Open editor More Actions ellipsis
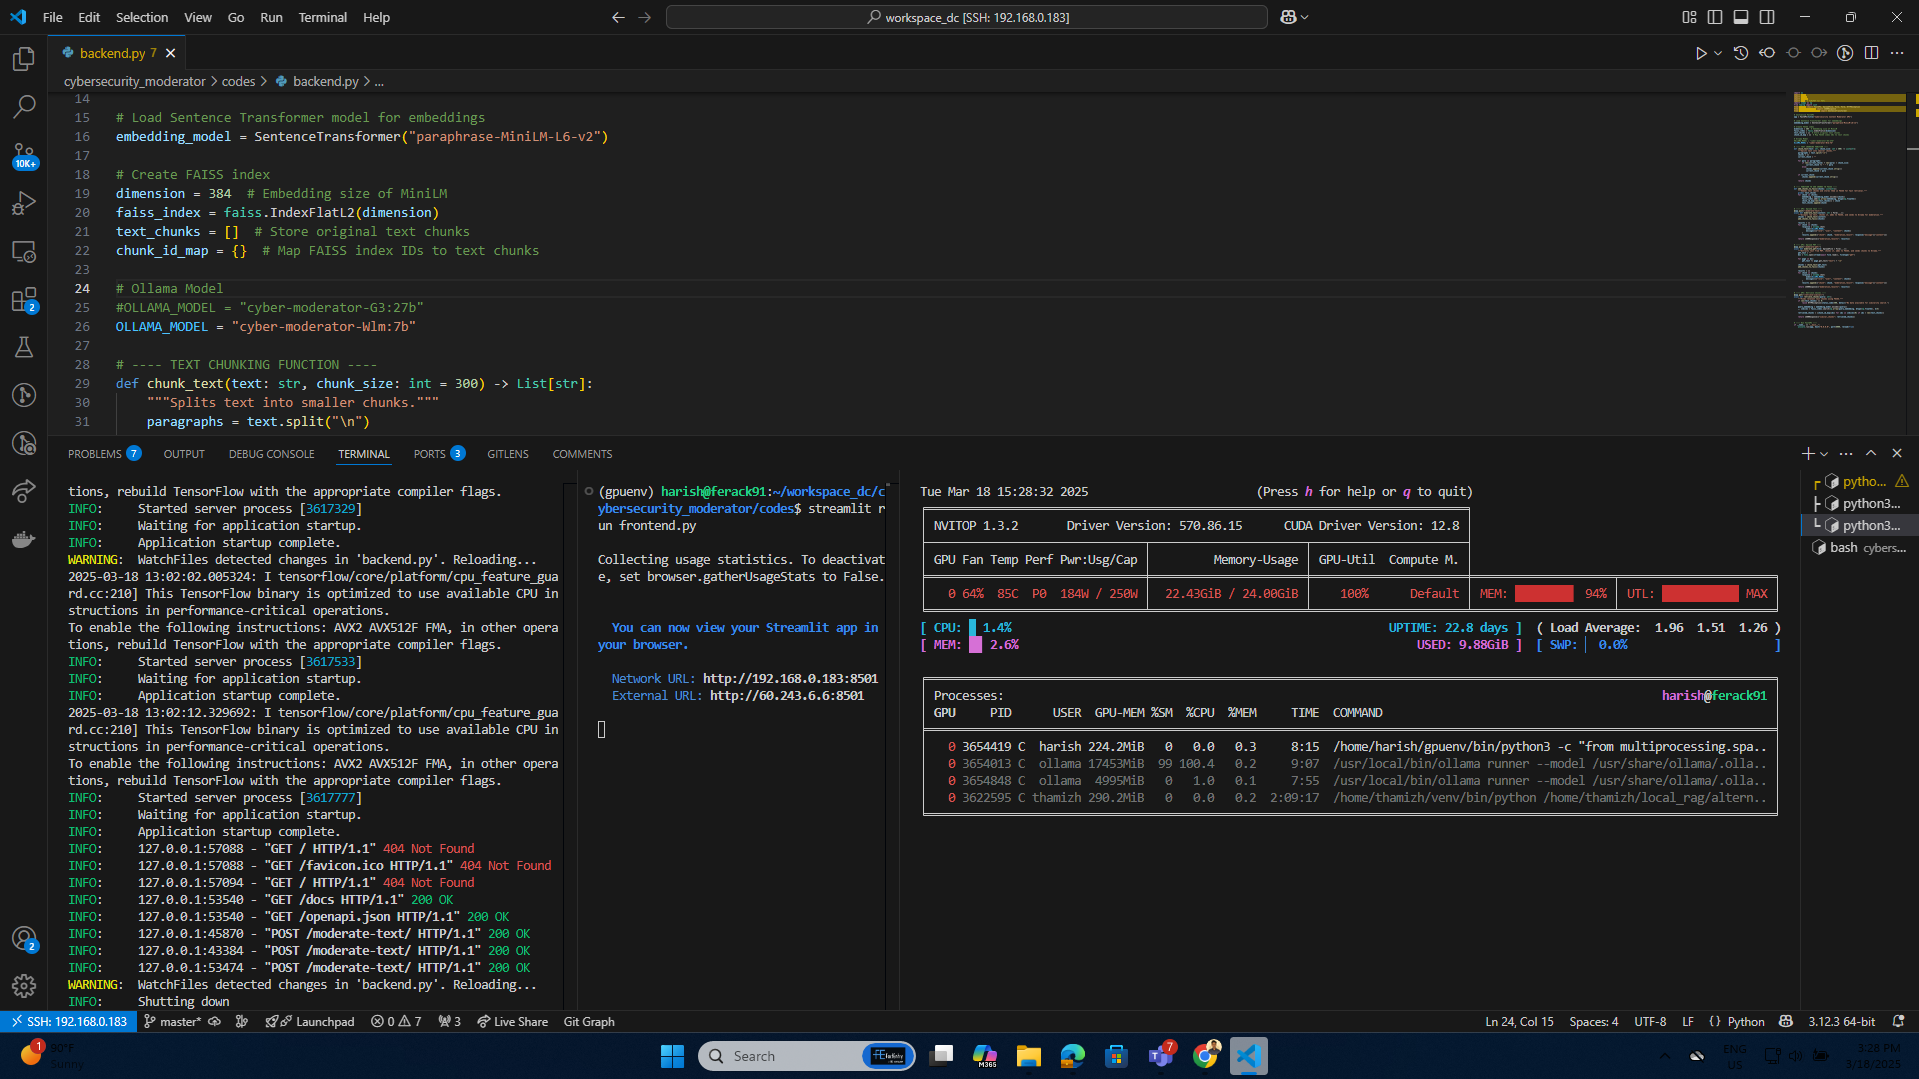This screenshot has width=1919, height=1079. pos(1897,53)
